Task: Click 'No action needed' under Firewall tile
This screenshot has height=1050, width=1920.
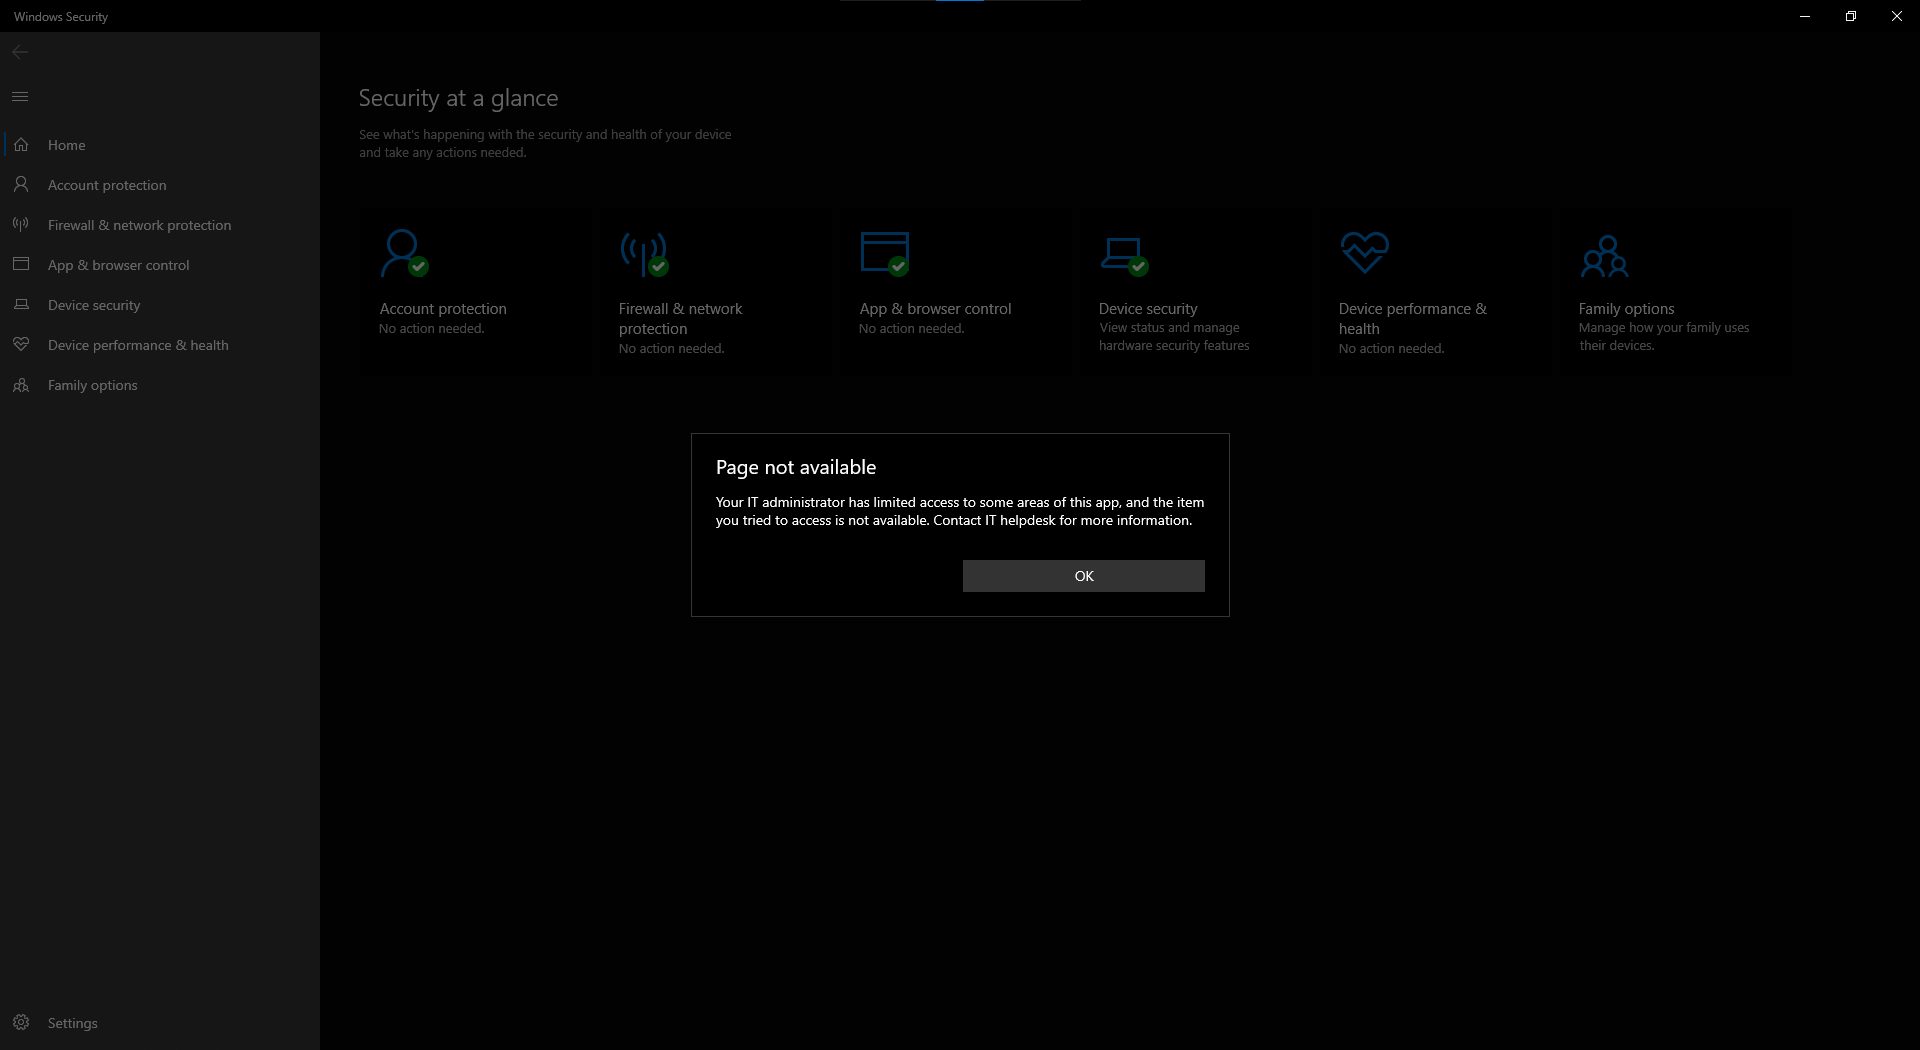Action: tap(671, 349)
